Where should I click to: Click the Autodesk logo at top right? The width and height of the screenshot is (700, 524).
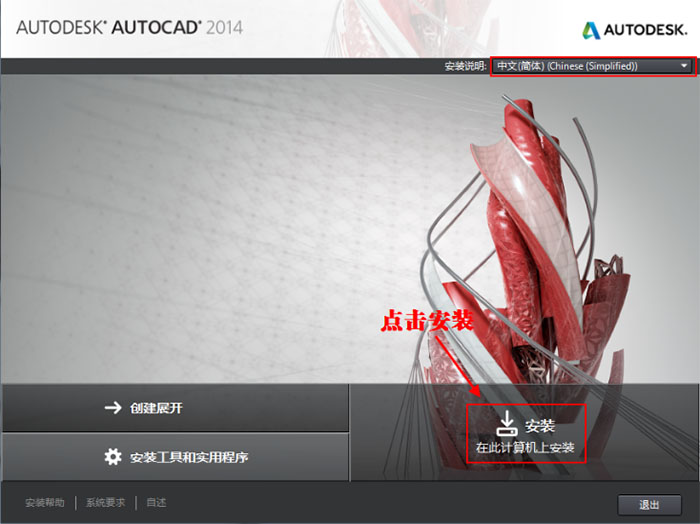point(634,30)
